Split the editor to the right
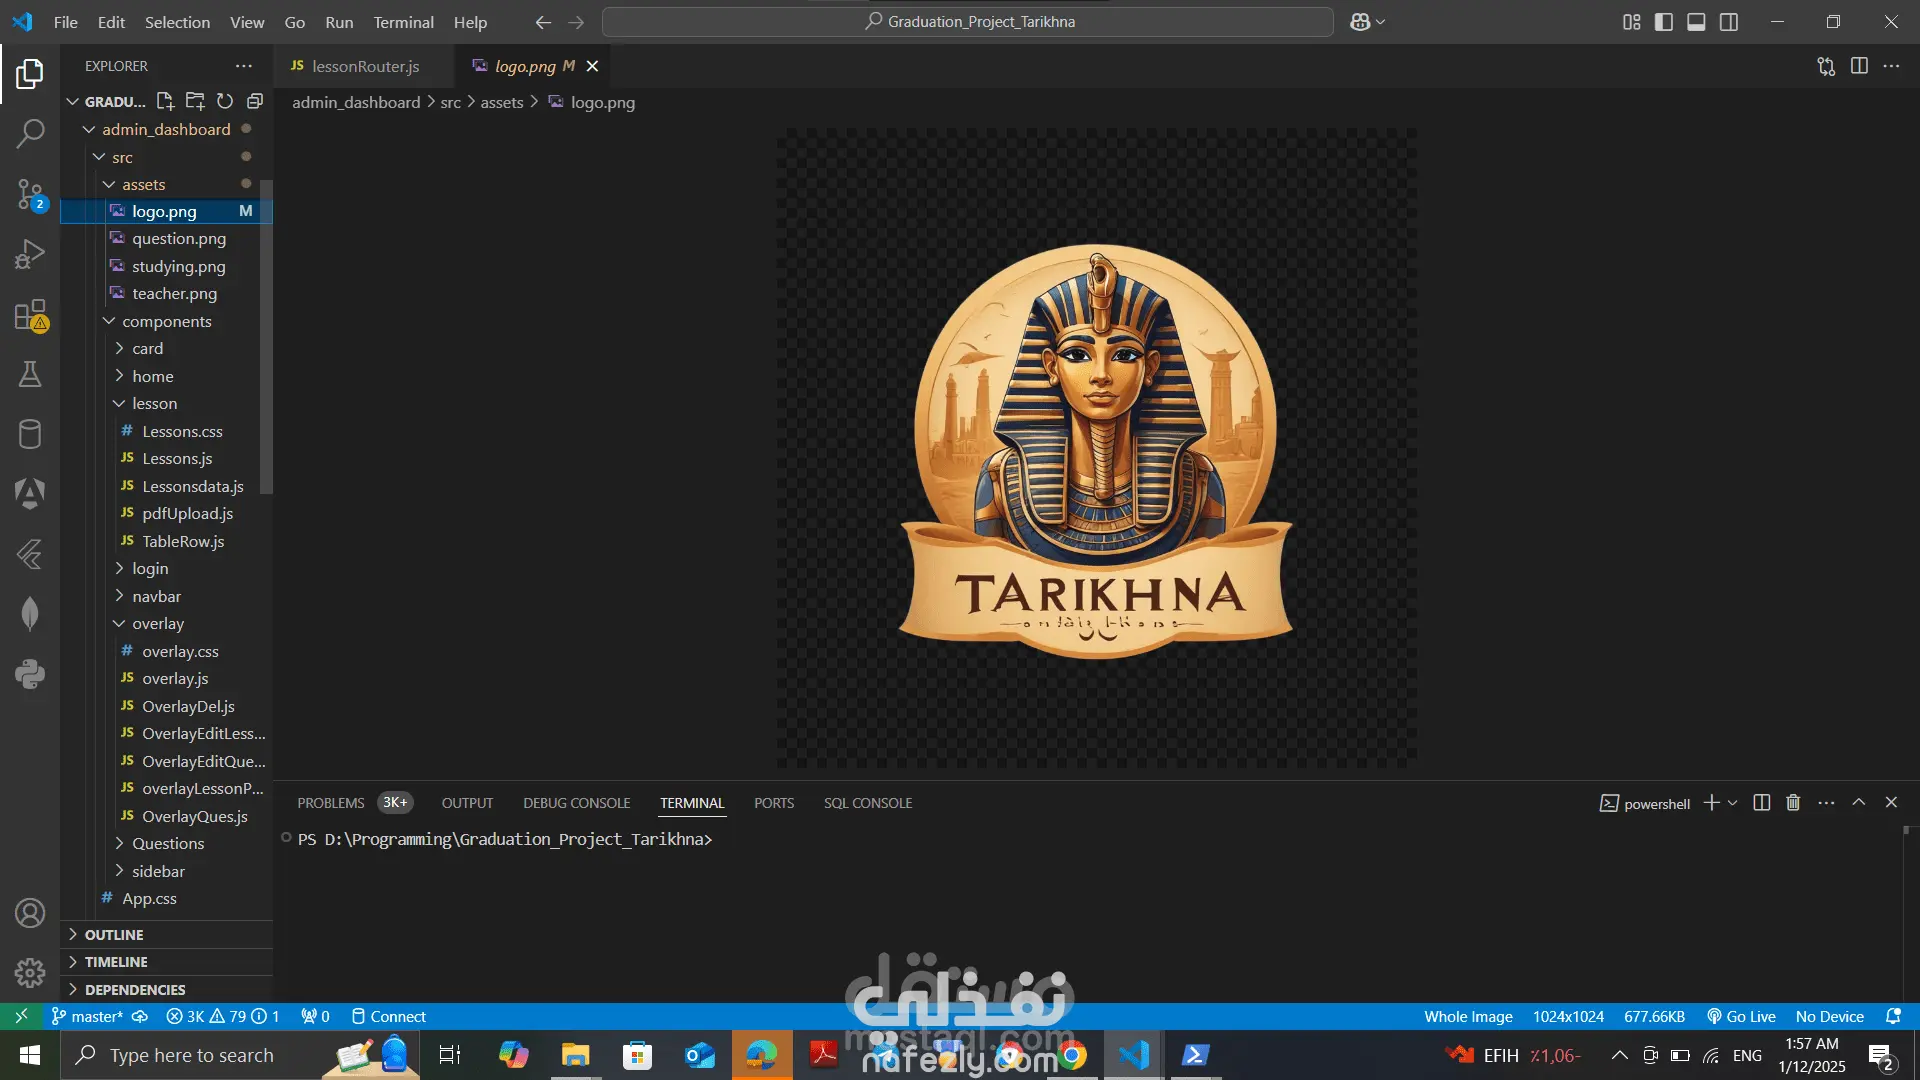Image resolution: width=1920 pixels, height=1080 pixels. click(x=1859, y=66)
